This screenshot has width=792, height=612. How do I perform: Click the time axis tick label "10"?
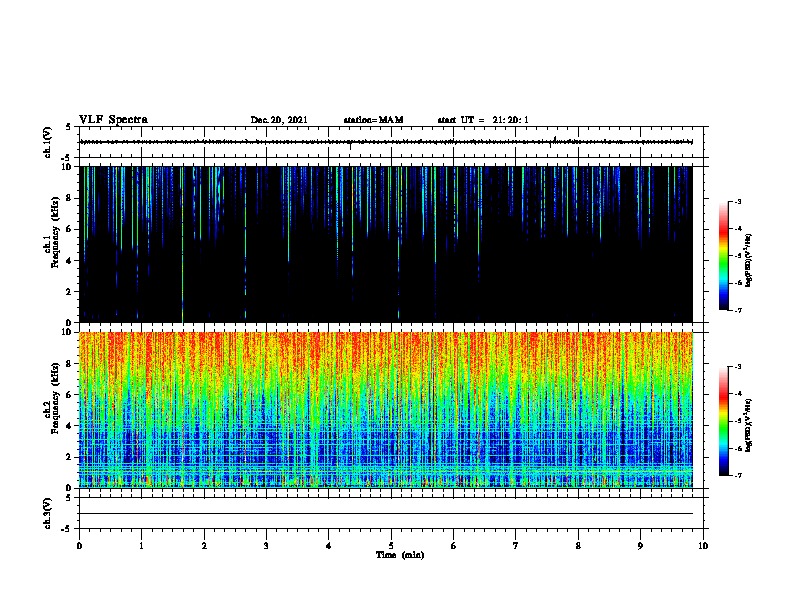point(703,546)
